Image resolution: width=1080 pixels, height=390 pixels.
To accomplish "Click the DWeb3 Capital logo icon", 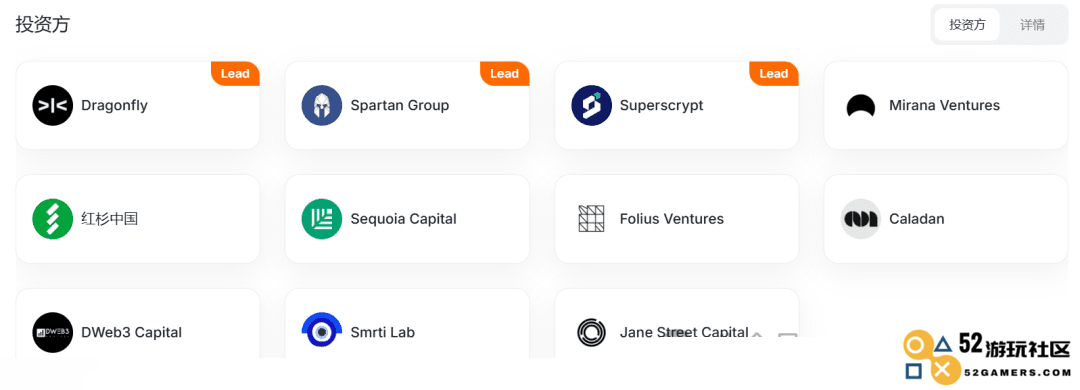I will pyautogui.click(x=52, y=332).
